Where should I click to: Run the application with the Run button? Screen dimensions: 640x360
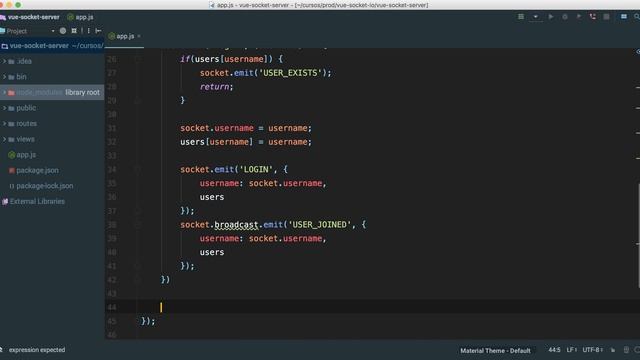tap(551, 17)
